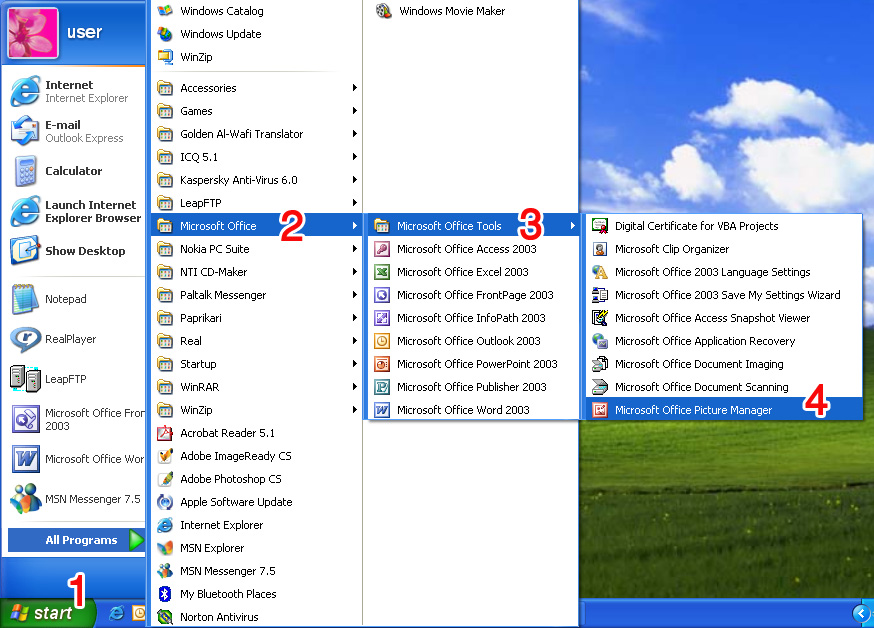Screen dimensions: 874x628
Task: Click the Apple Software Update icon
Action: 165,502
